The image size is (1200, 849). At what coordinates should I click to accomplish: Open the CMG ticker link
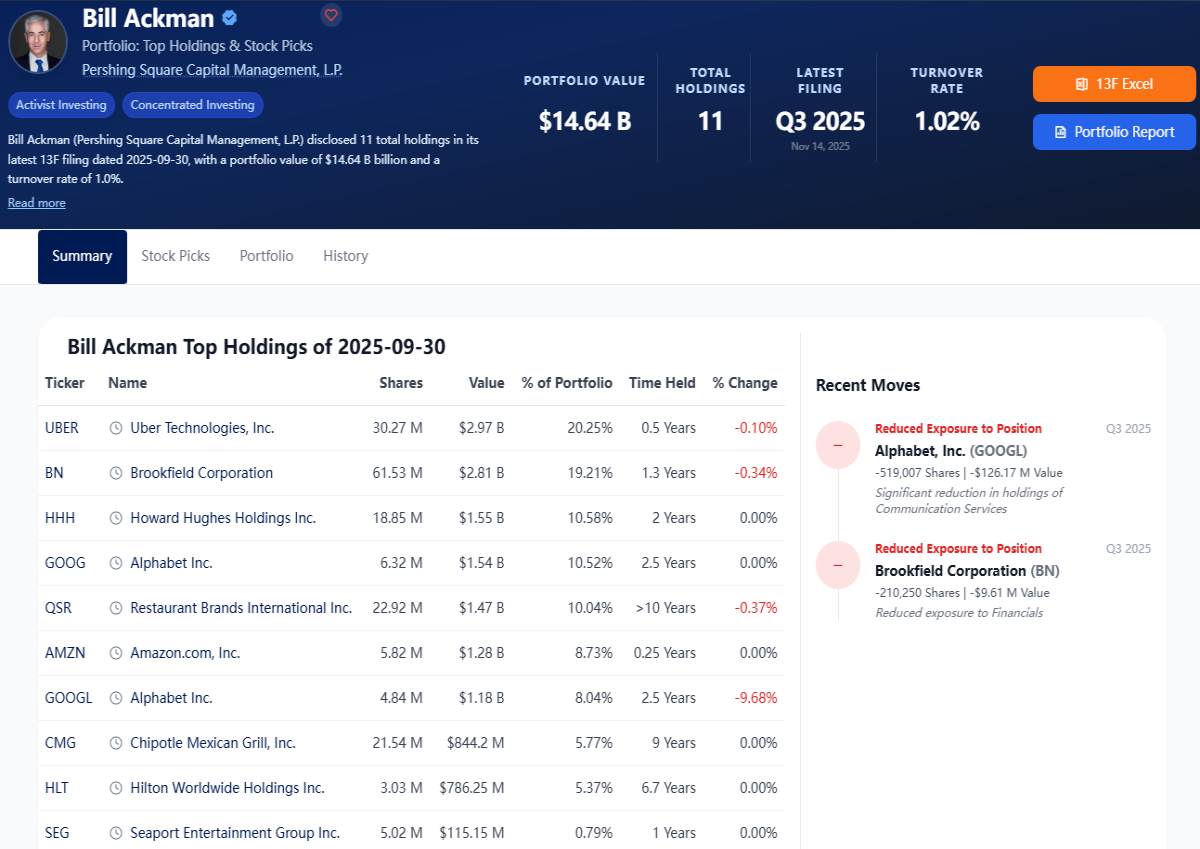tap(60, 743)
